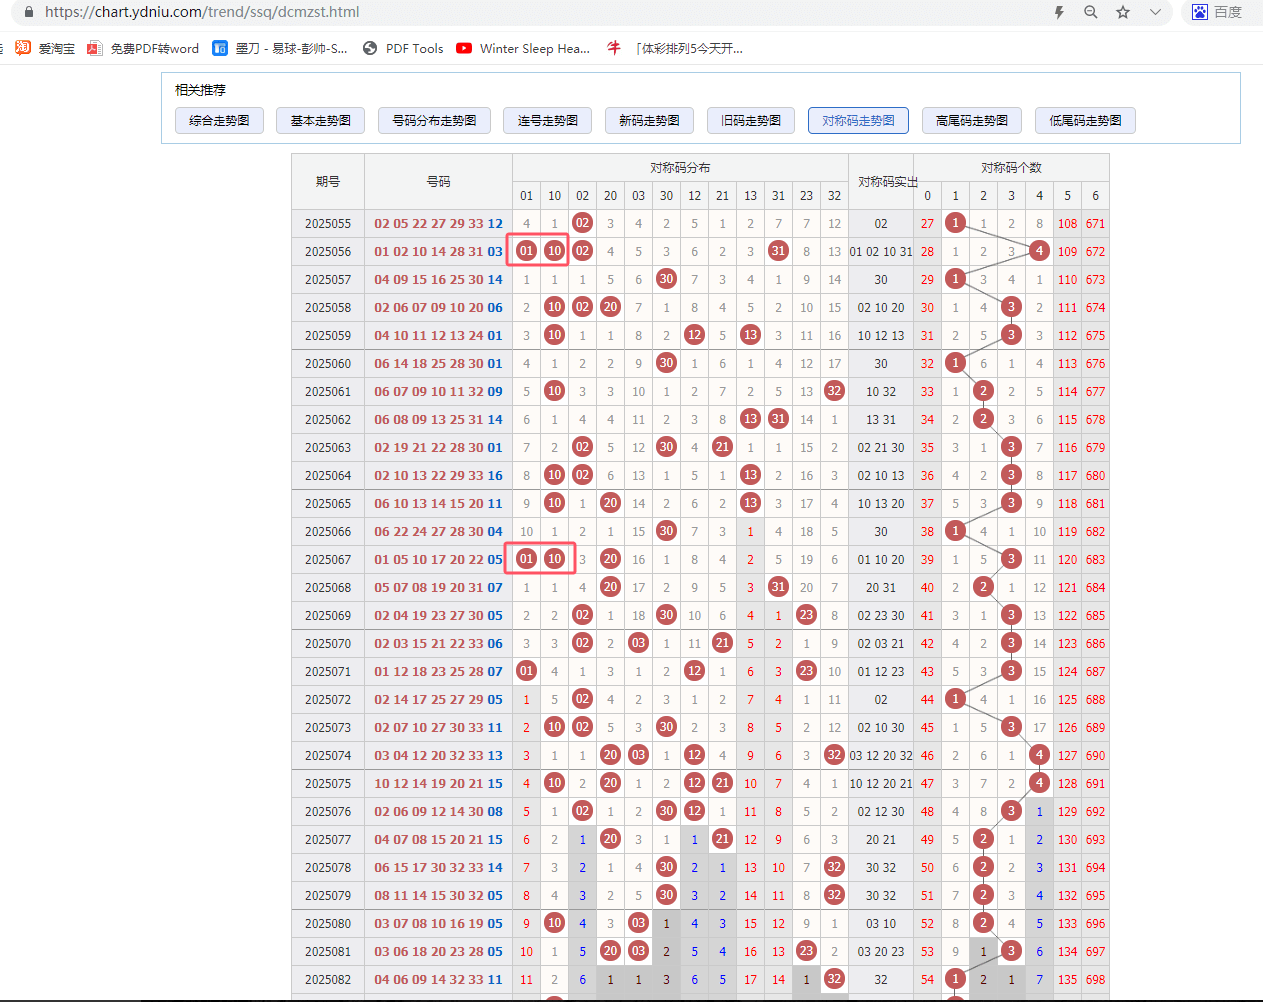Click the padlock site security icon
The image size is (1263, 1002).
28,12
